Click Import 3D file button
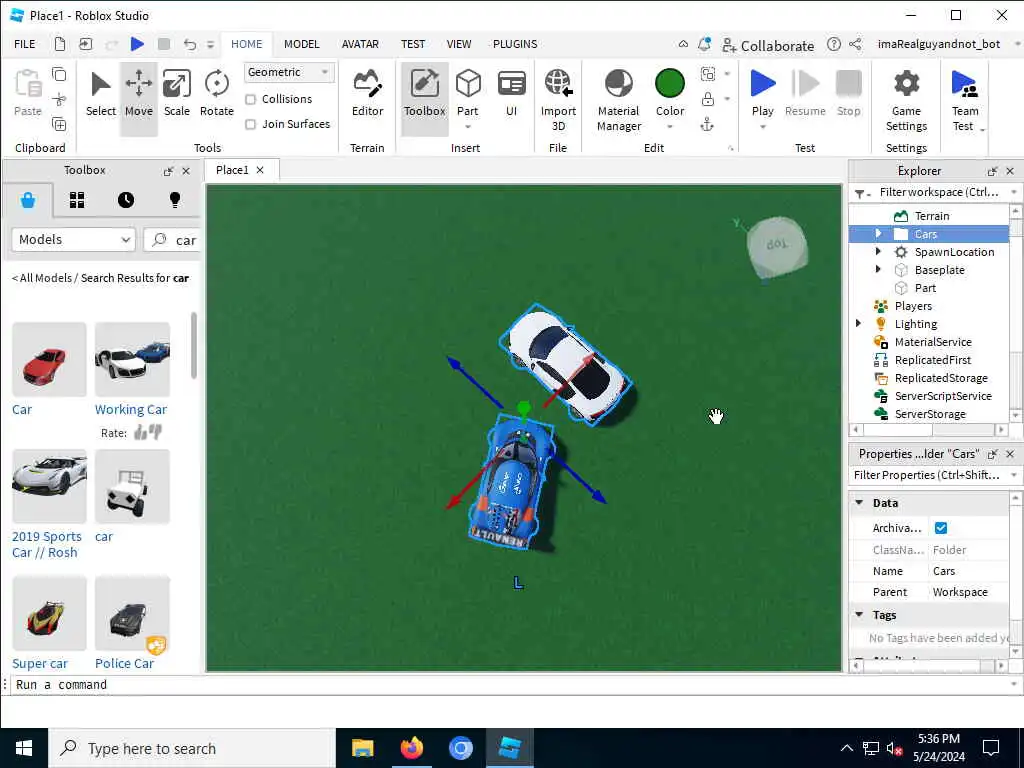The height and width of the screenshot is (768, 1024). point(558,100)
